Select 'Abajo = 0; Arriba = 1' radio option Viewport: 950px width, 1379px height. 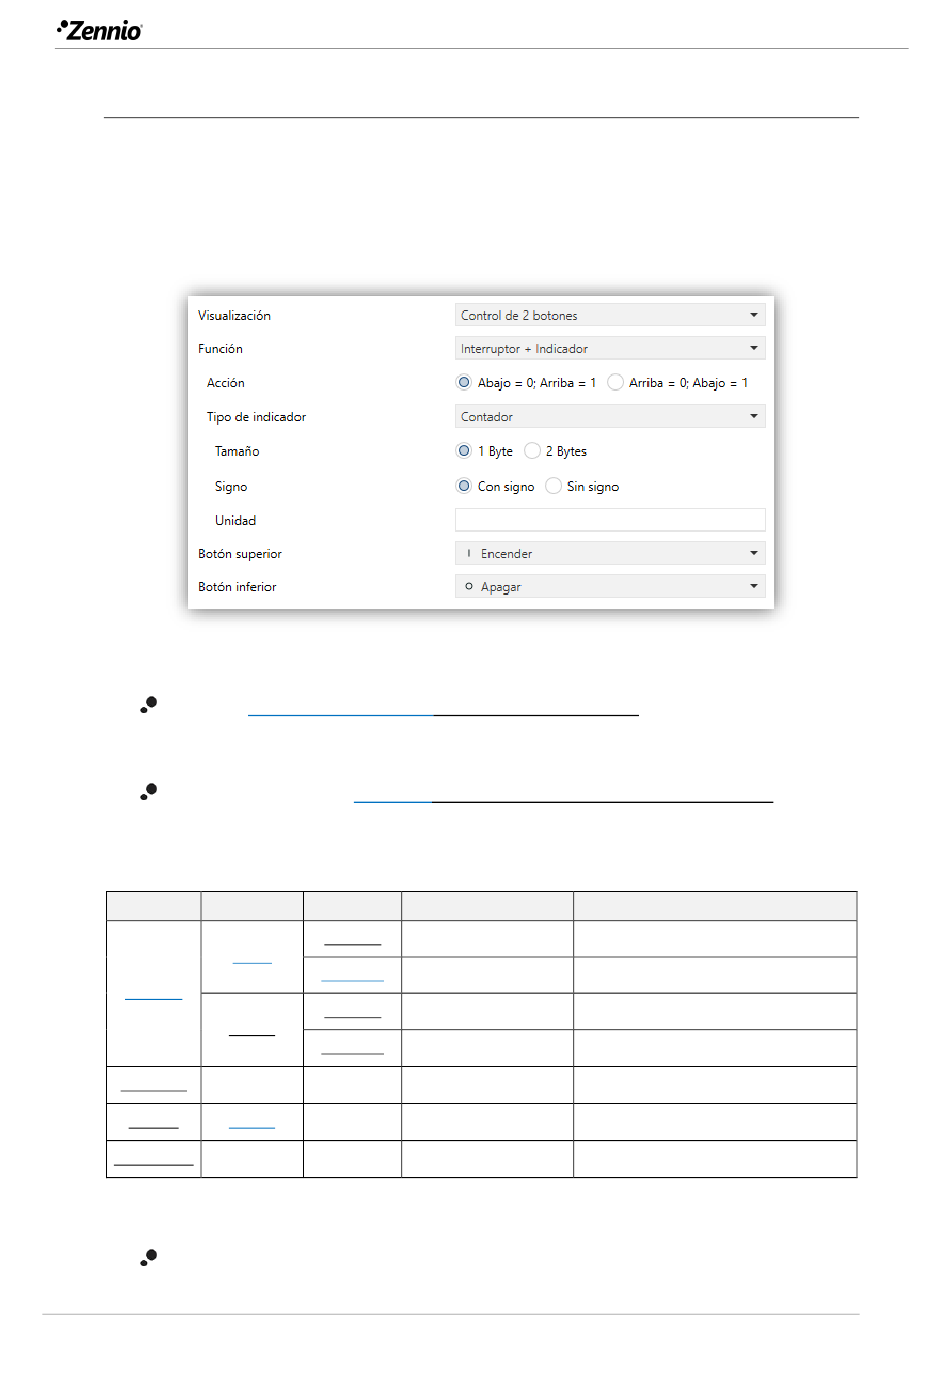(x=464, y=382)
